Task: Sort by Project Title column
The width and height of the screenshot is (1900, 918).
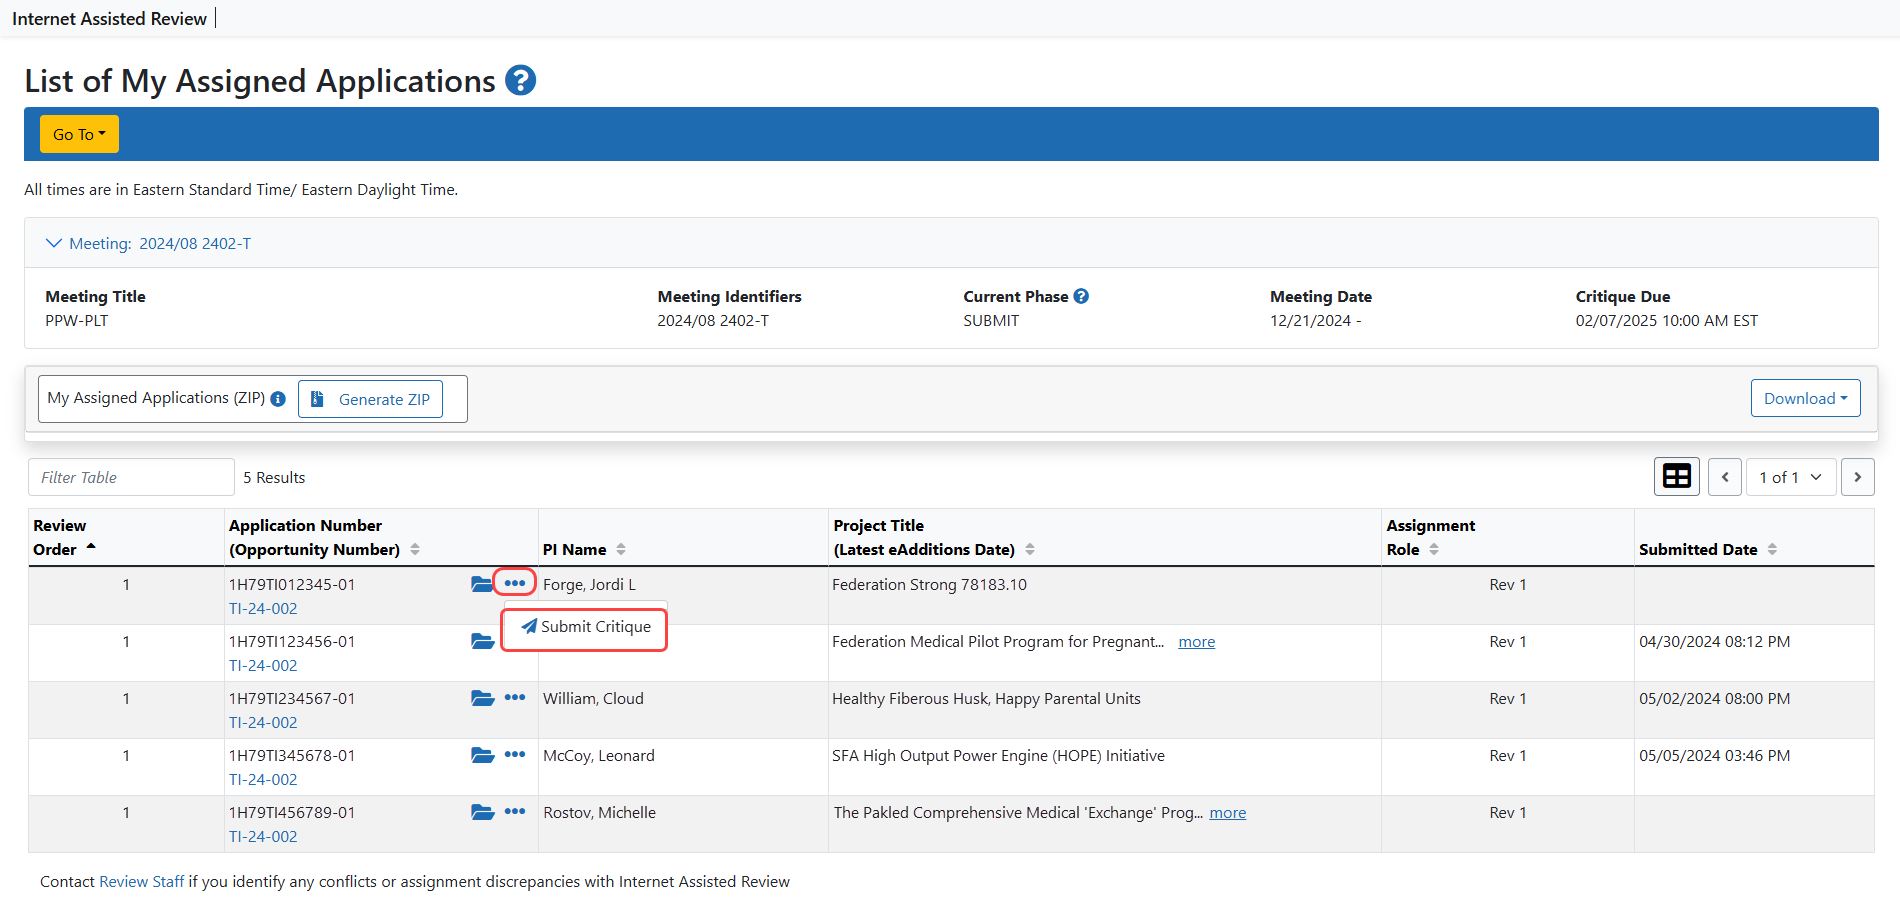Action: point(1030,549)
